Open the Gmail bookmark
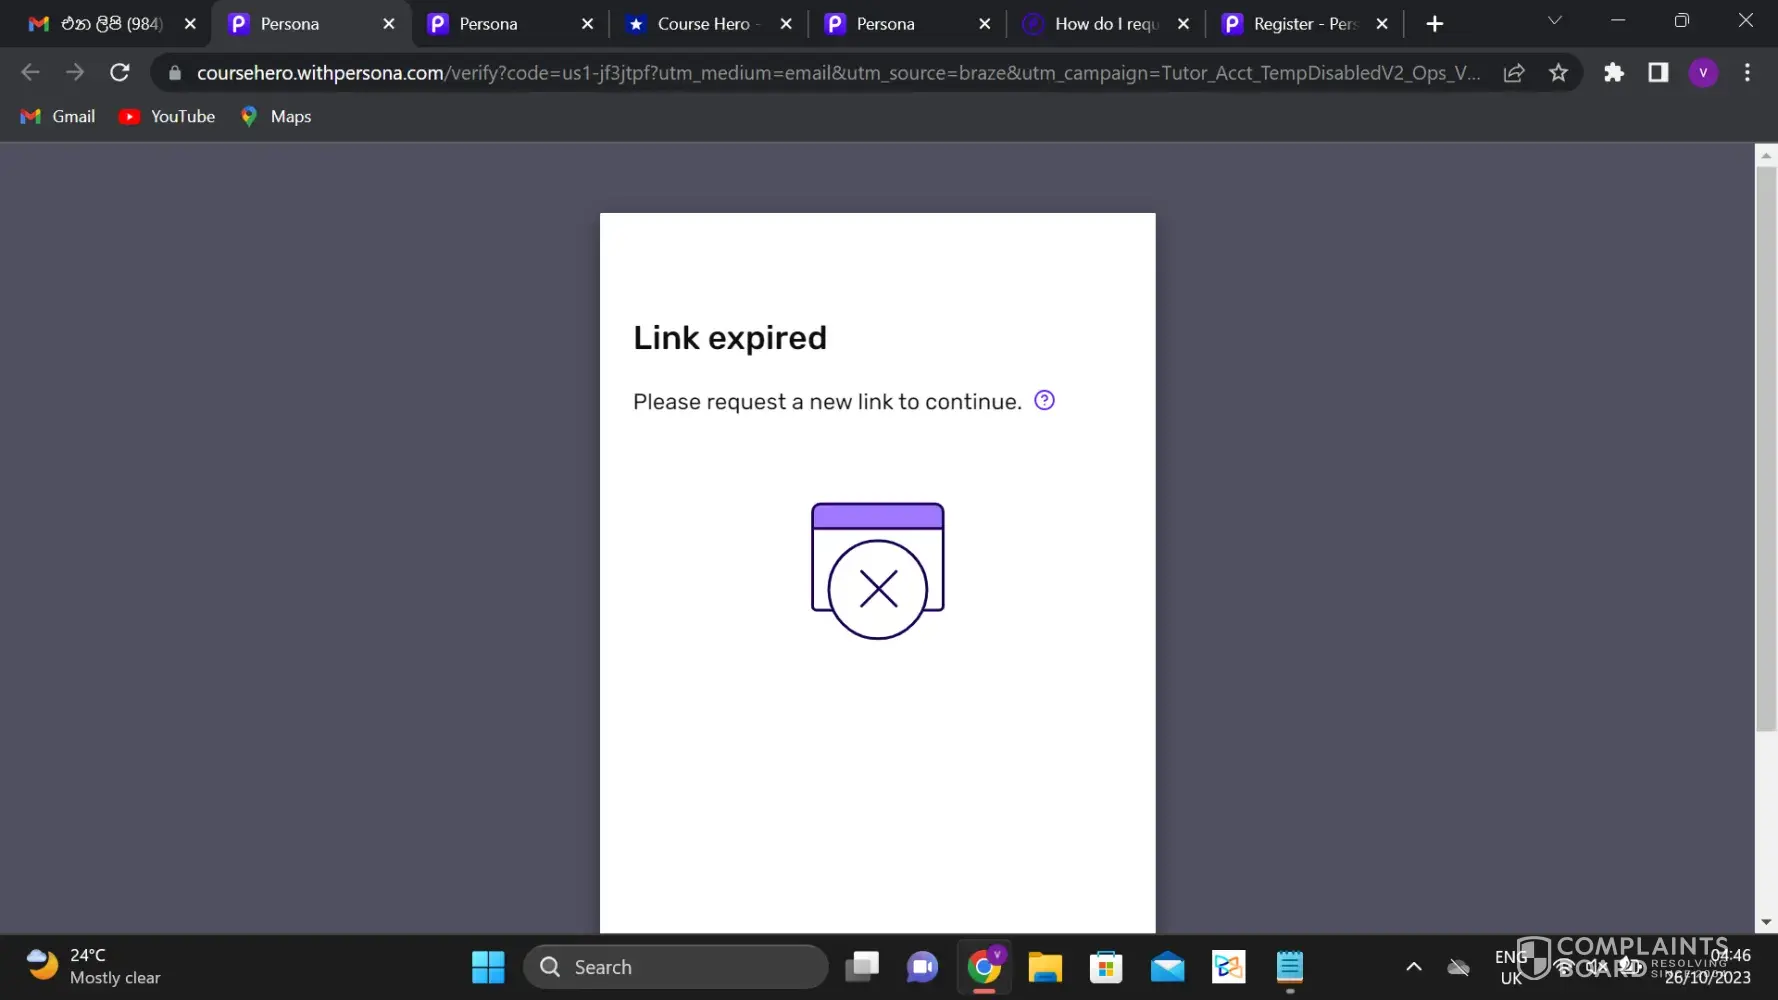The height and width of the screenshot is (1000, 1778). coord(58,117)
